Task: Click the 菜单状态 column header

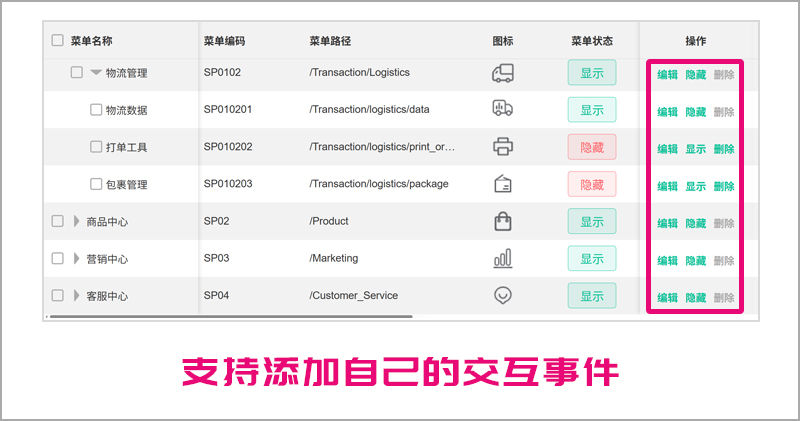Action: [592, 41]
